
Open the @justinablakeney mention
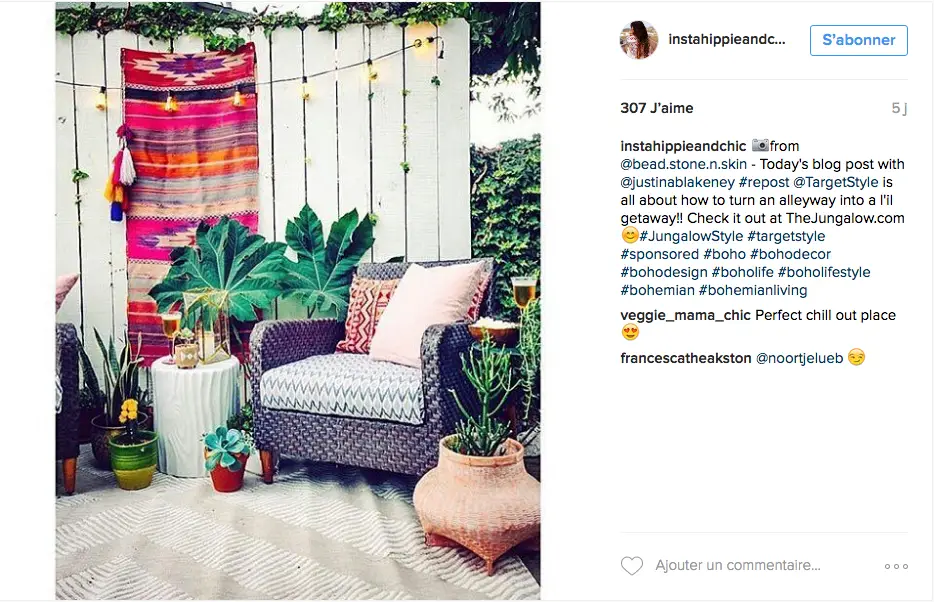click(x=677, y=183)
